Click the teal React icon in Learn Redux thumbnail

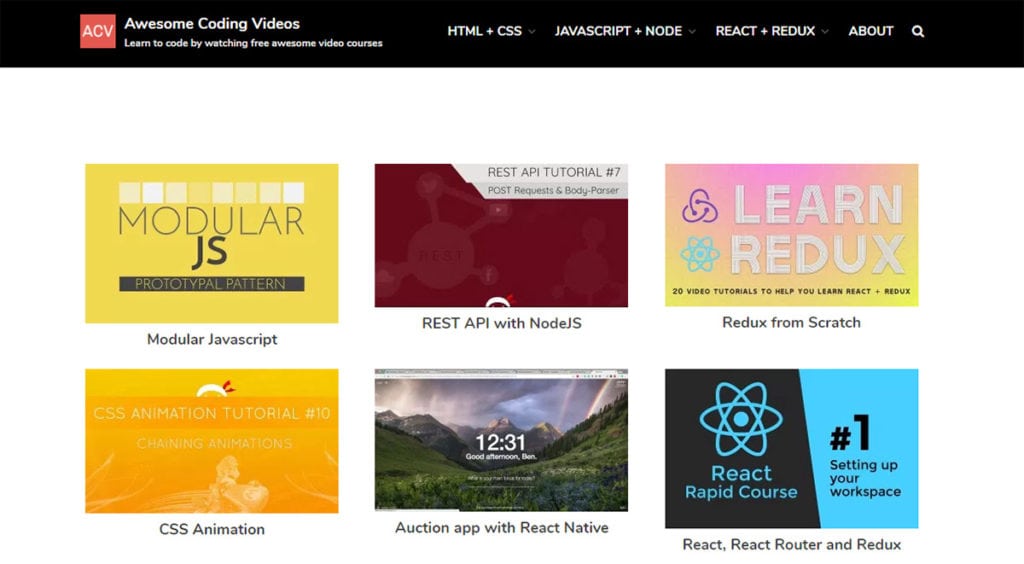(700, 254)
